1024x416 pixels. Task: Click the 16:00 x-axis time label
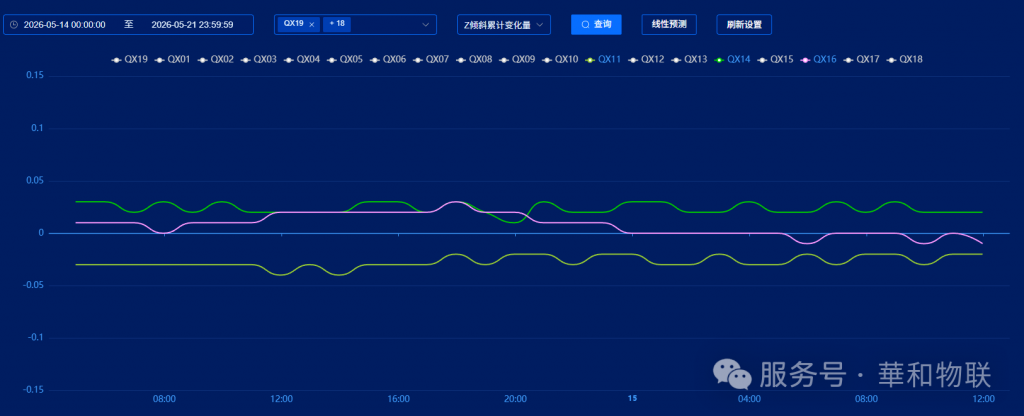398,398
